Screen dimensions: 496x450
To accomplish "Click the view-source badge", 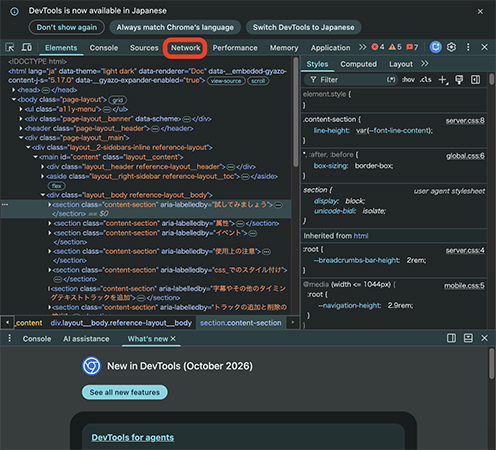I will (x=226, y=81).
